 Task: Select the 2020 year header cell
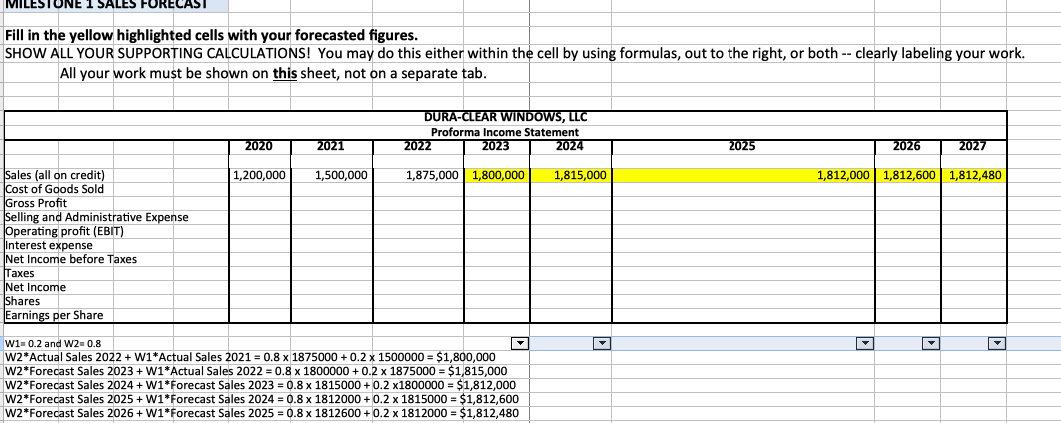(259, 146)
